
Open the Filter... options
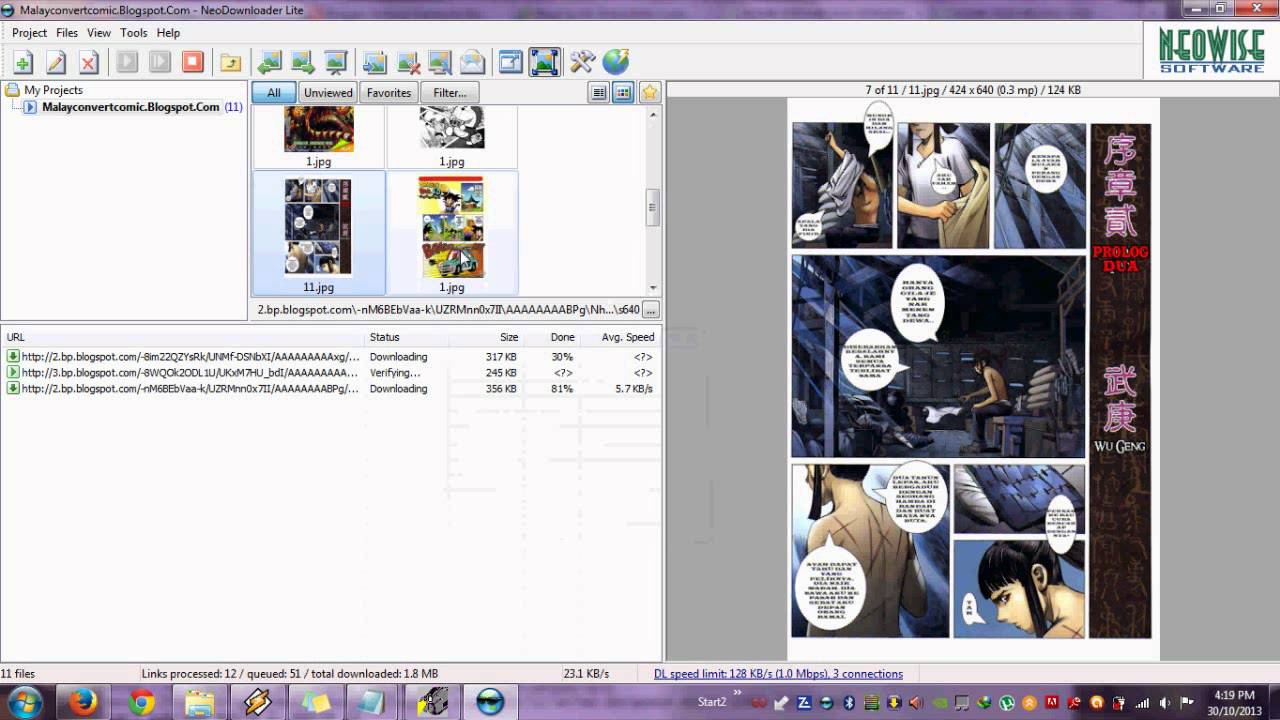click(x=450, y=92)
